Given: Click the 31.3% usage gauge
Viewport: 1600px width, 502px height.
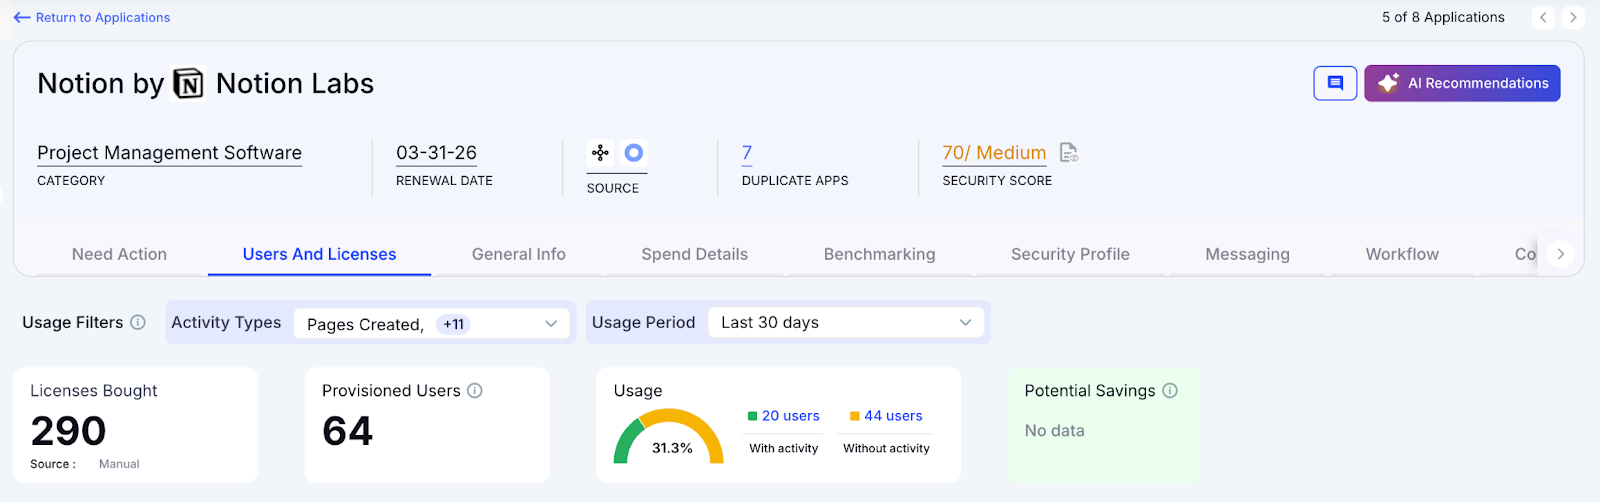Looking at the screenshot, I should (x=668, y=438).
